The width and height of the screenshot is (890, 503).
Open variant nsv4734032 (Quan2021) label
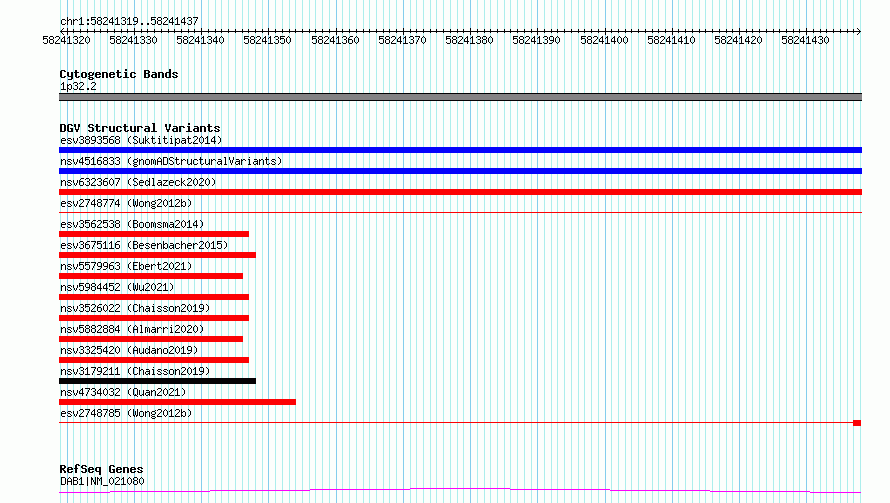click(123, 392)
